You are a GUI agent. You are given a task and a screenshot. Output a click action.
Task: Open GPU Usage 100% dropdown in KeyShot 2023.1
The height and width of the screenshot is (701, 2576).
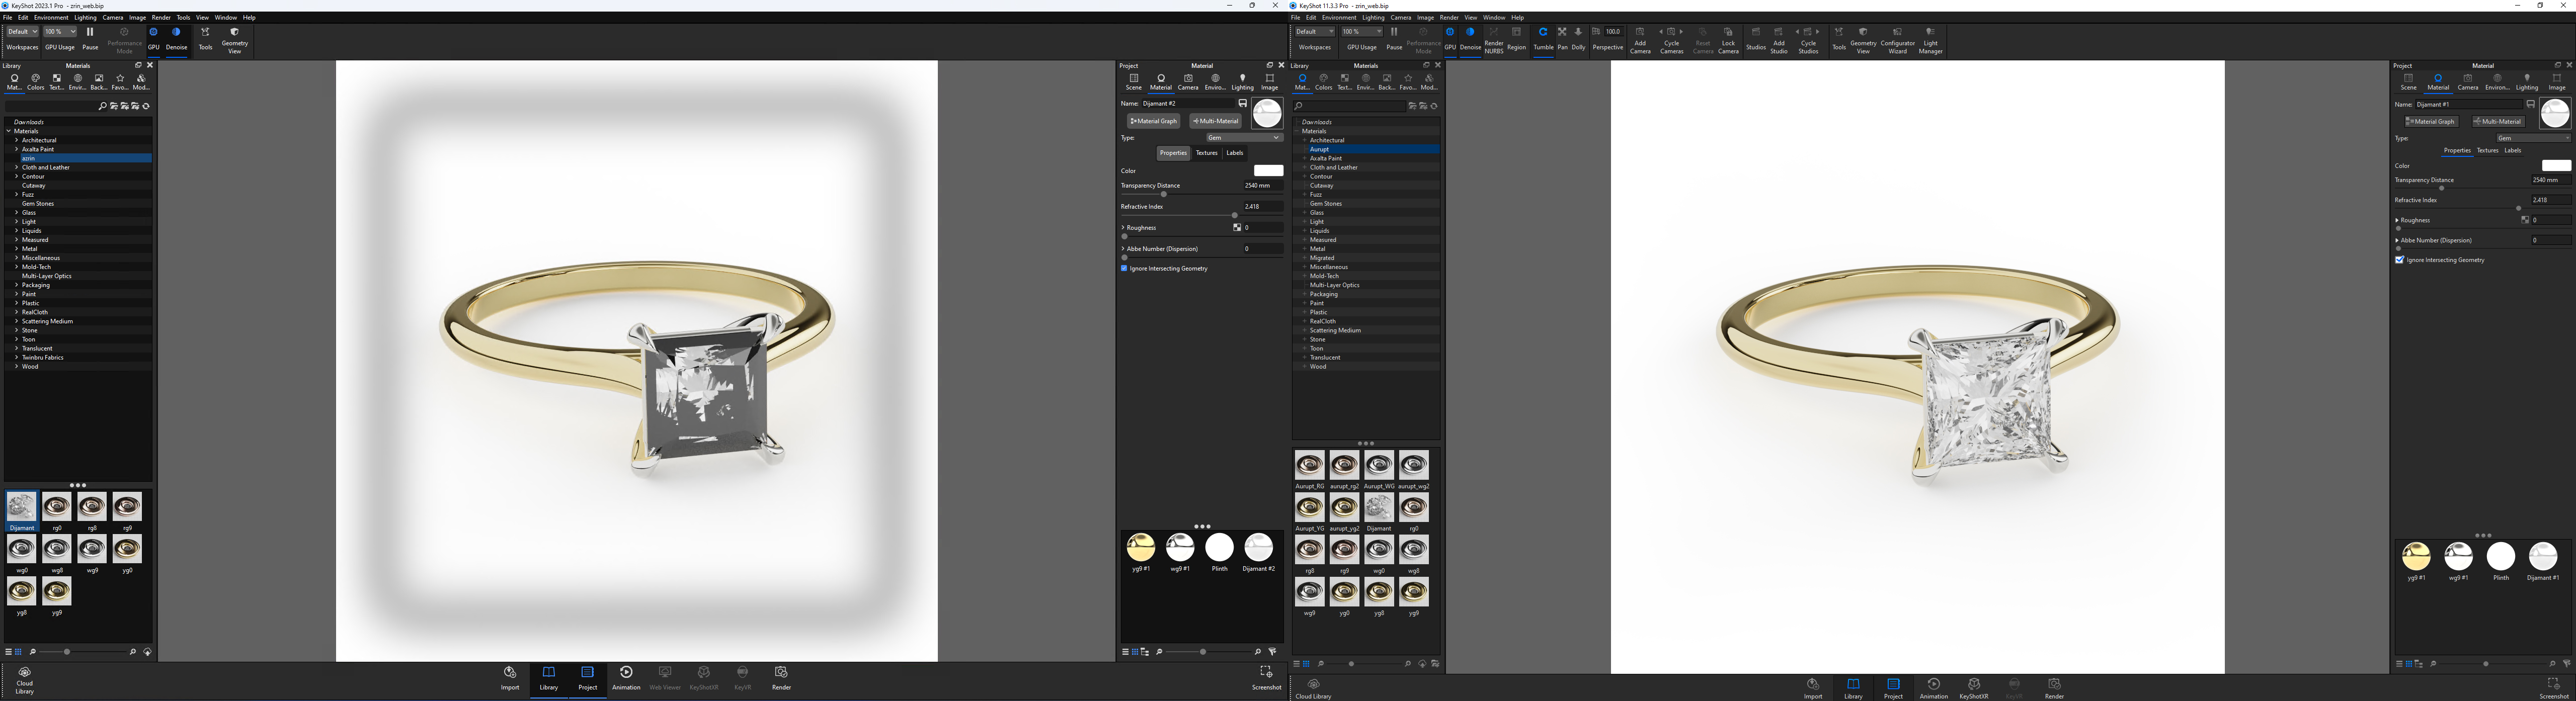click(x=59, y=32)
